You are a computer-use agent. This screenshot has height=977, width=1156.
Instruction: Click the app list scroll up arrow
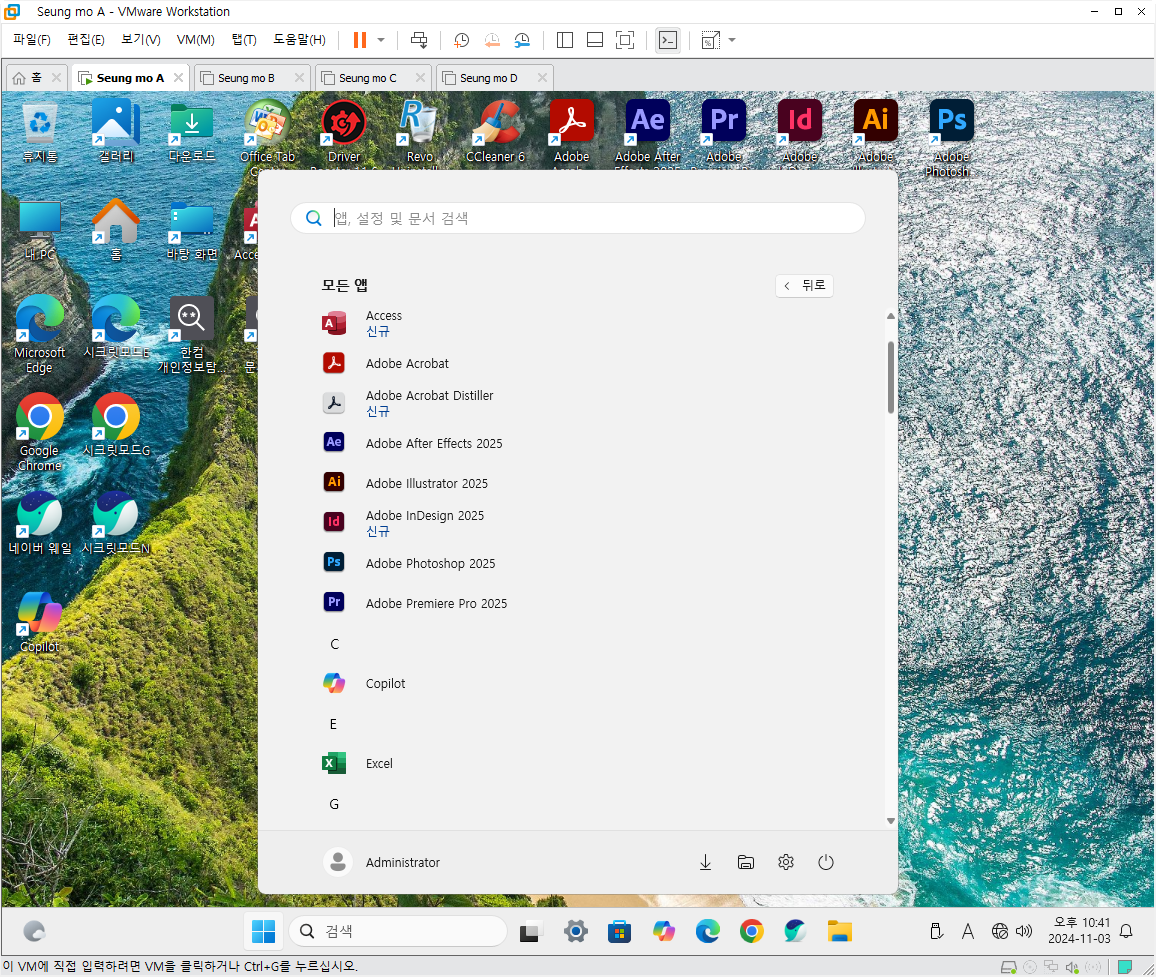(891, 316)
